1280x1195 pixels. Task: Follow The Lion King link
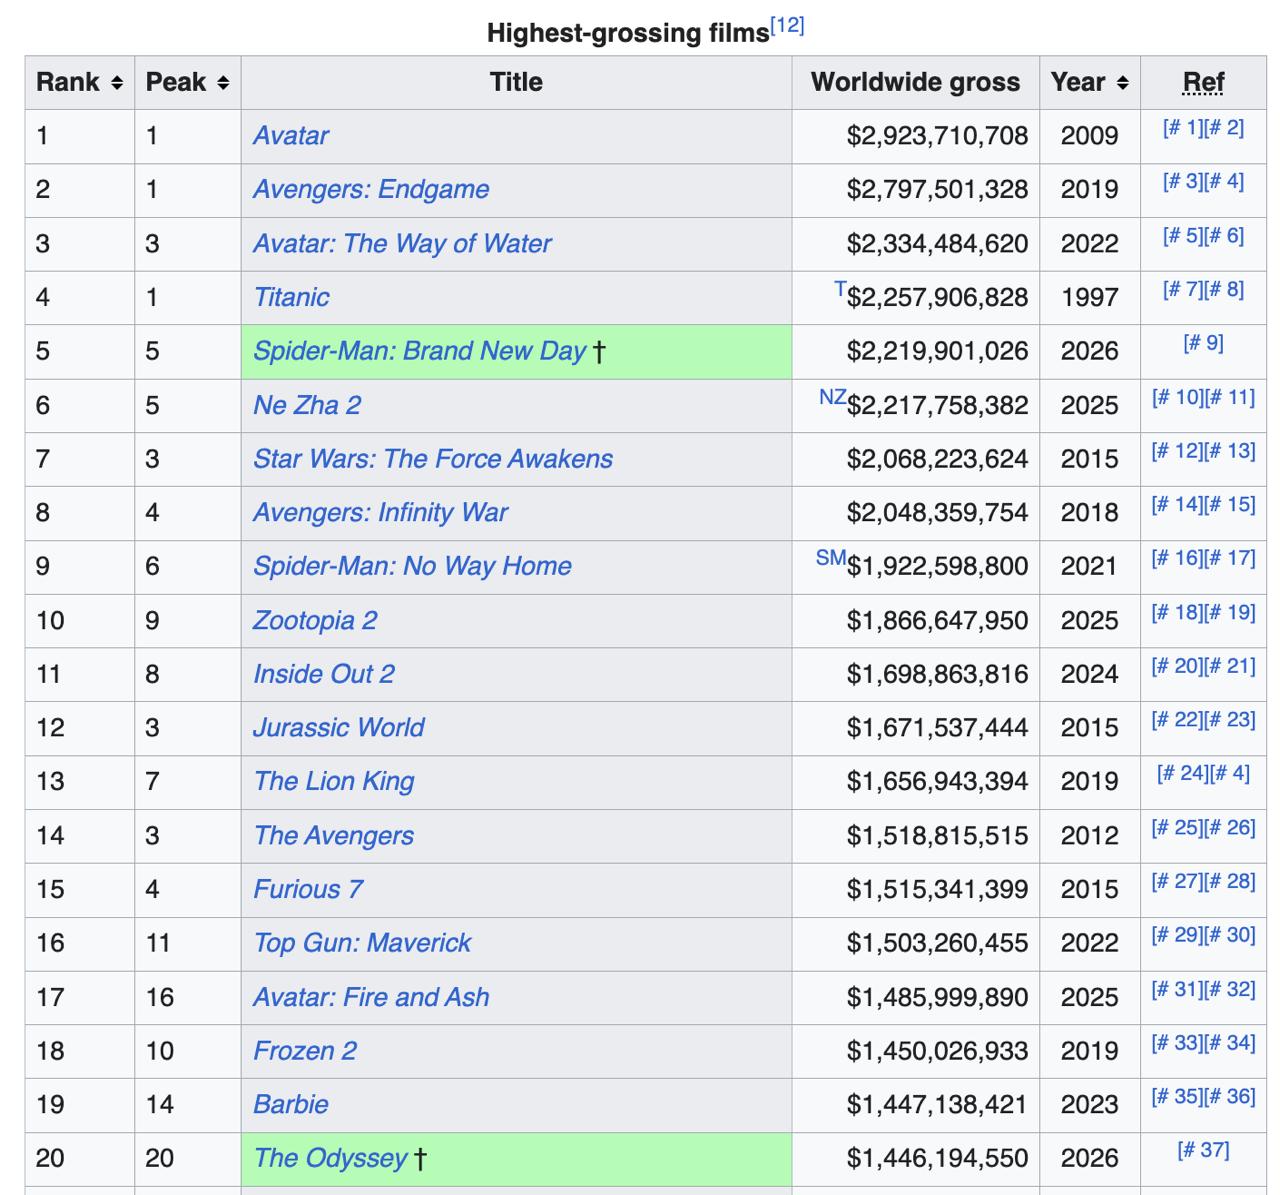coord(334,782)
